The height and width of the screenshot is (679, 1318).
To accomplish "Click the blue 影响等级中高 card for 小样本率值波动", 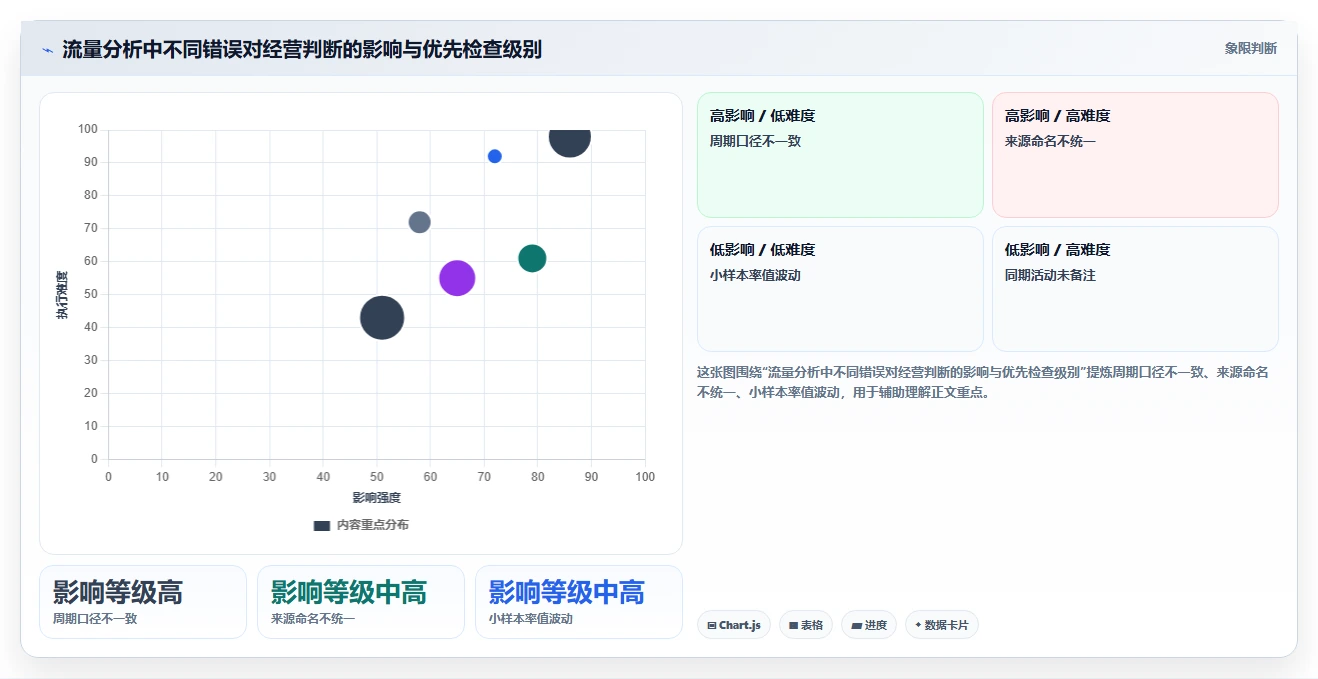I will point(579,602).
